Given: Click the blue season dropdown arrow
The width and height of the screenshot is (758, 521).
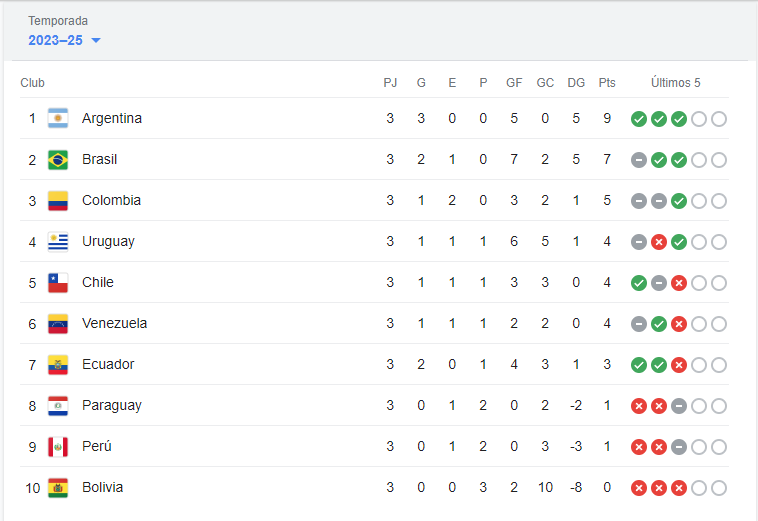Looking at the screenshot, I should coord(96,41).
